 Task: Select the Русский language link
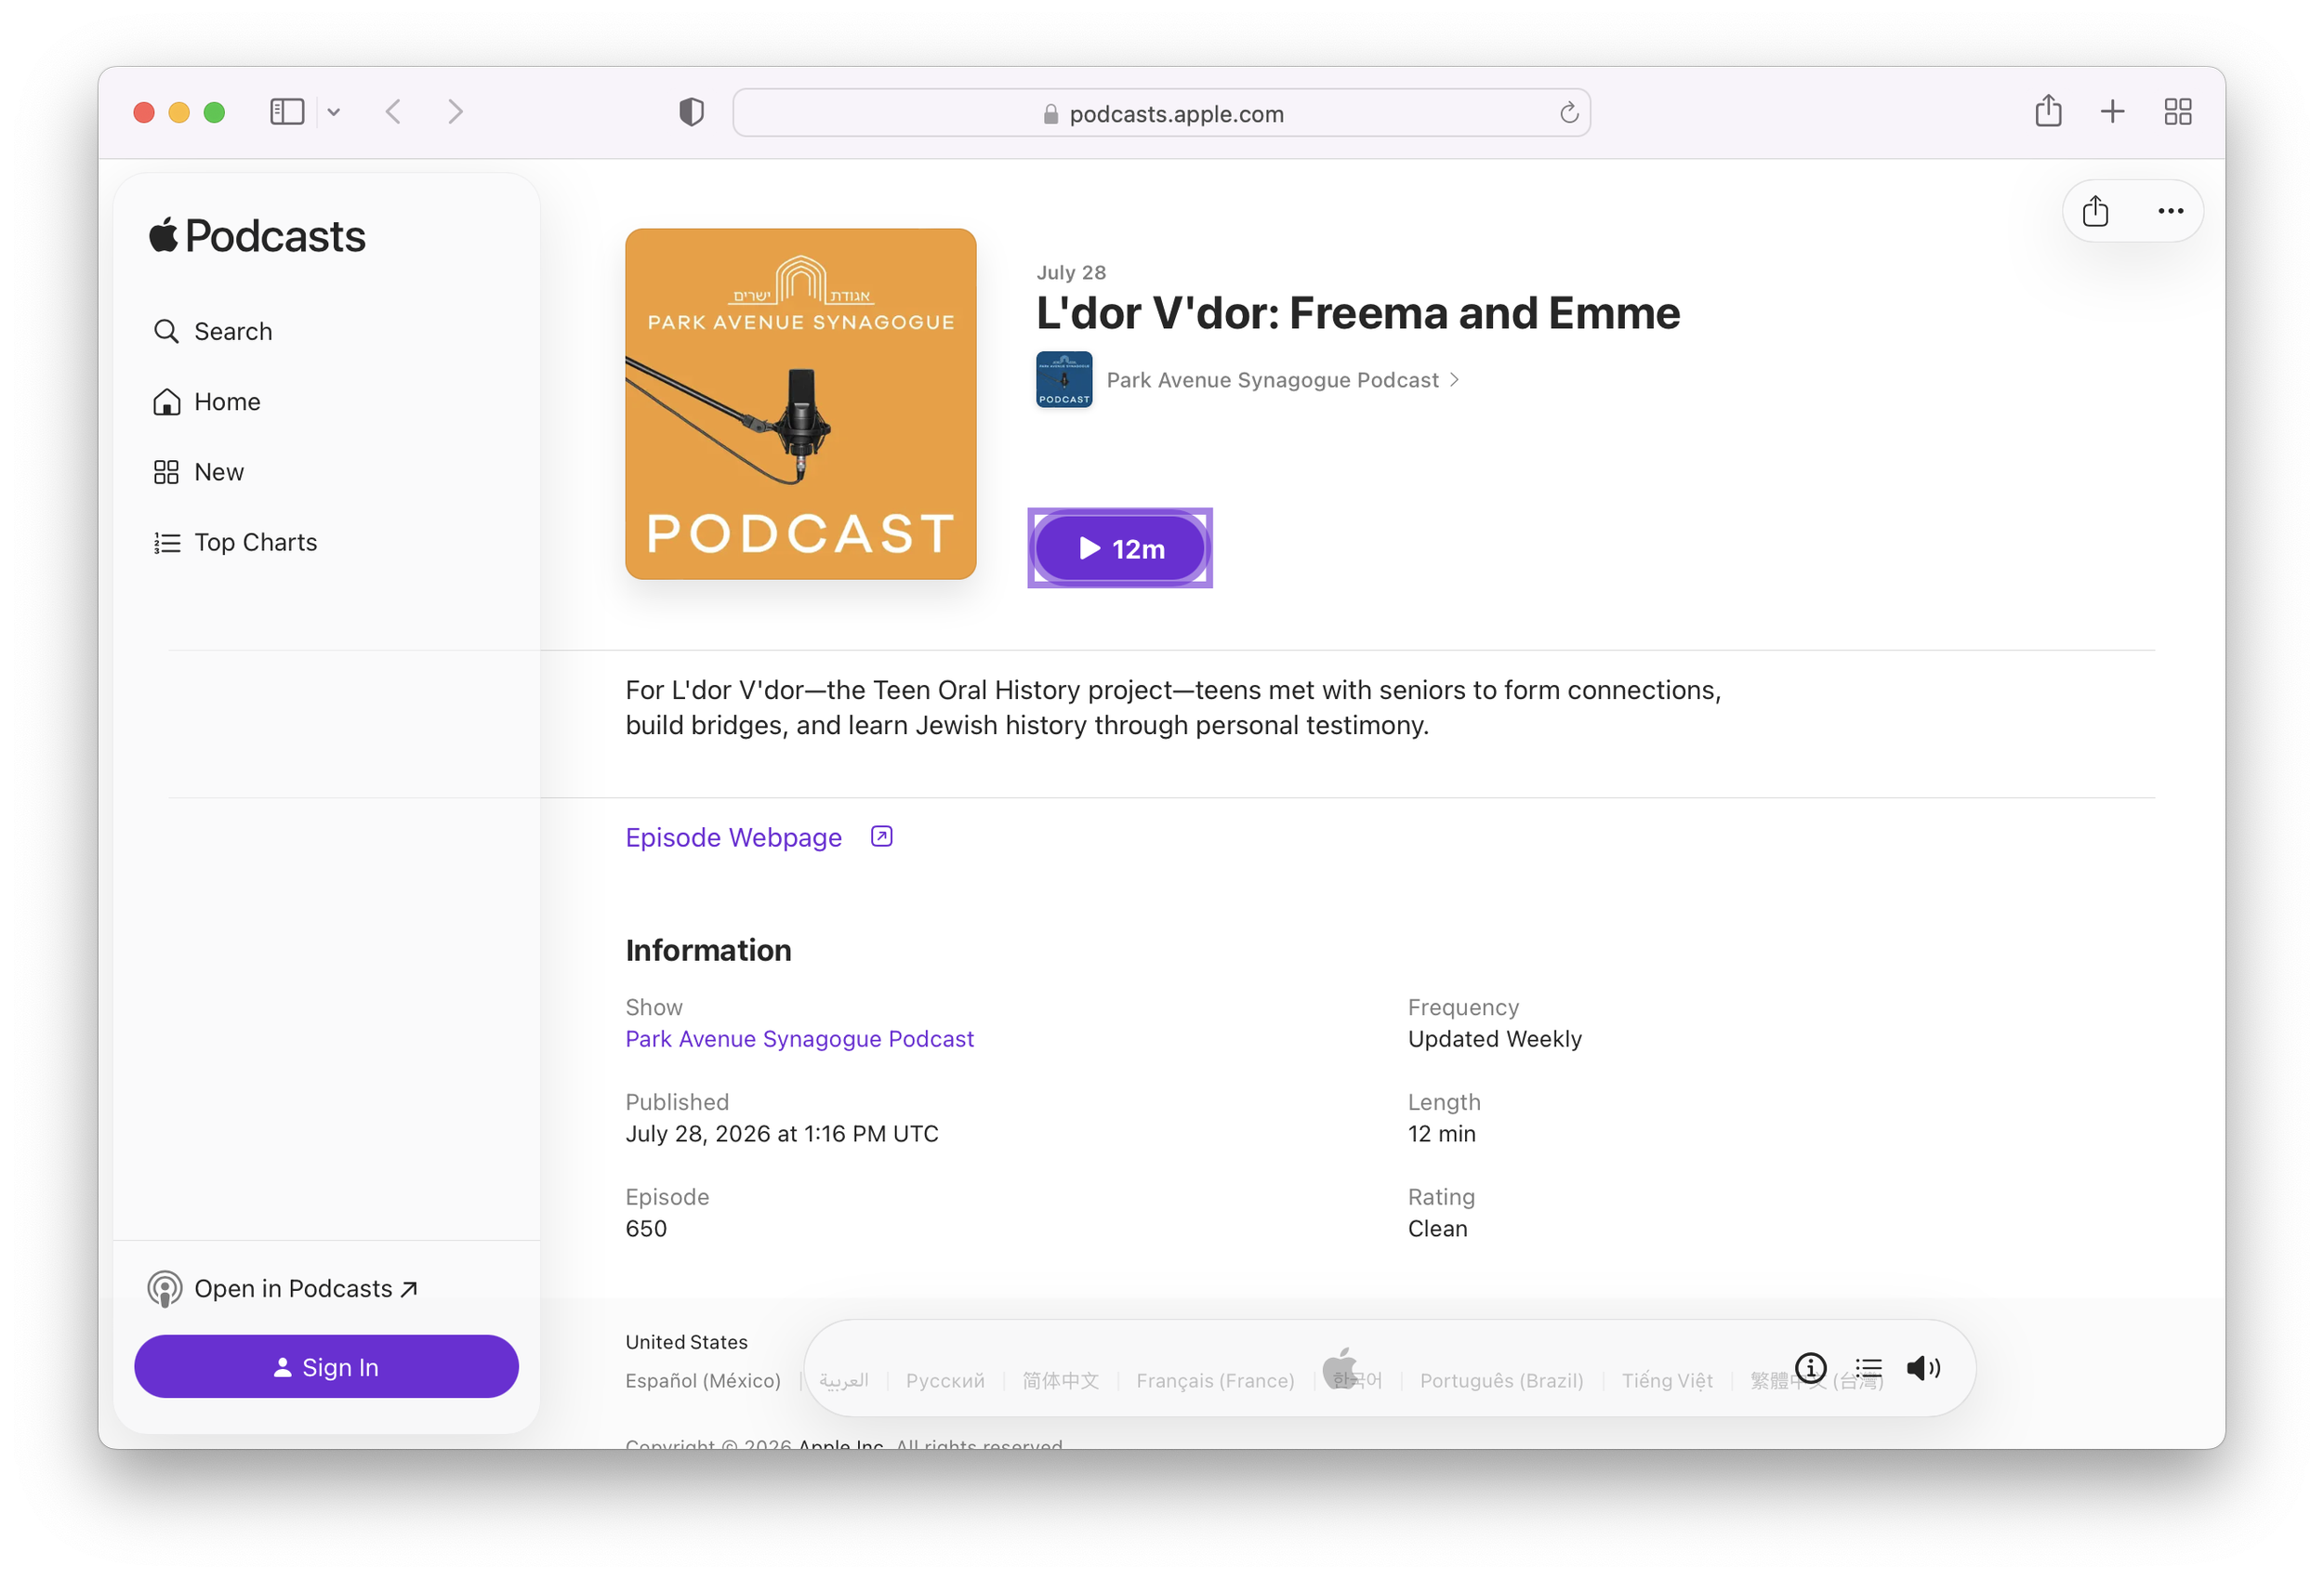(944, 1380)
